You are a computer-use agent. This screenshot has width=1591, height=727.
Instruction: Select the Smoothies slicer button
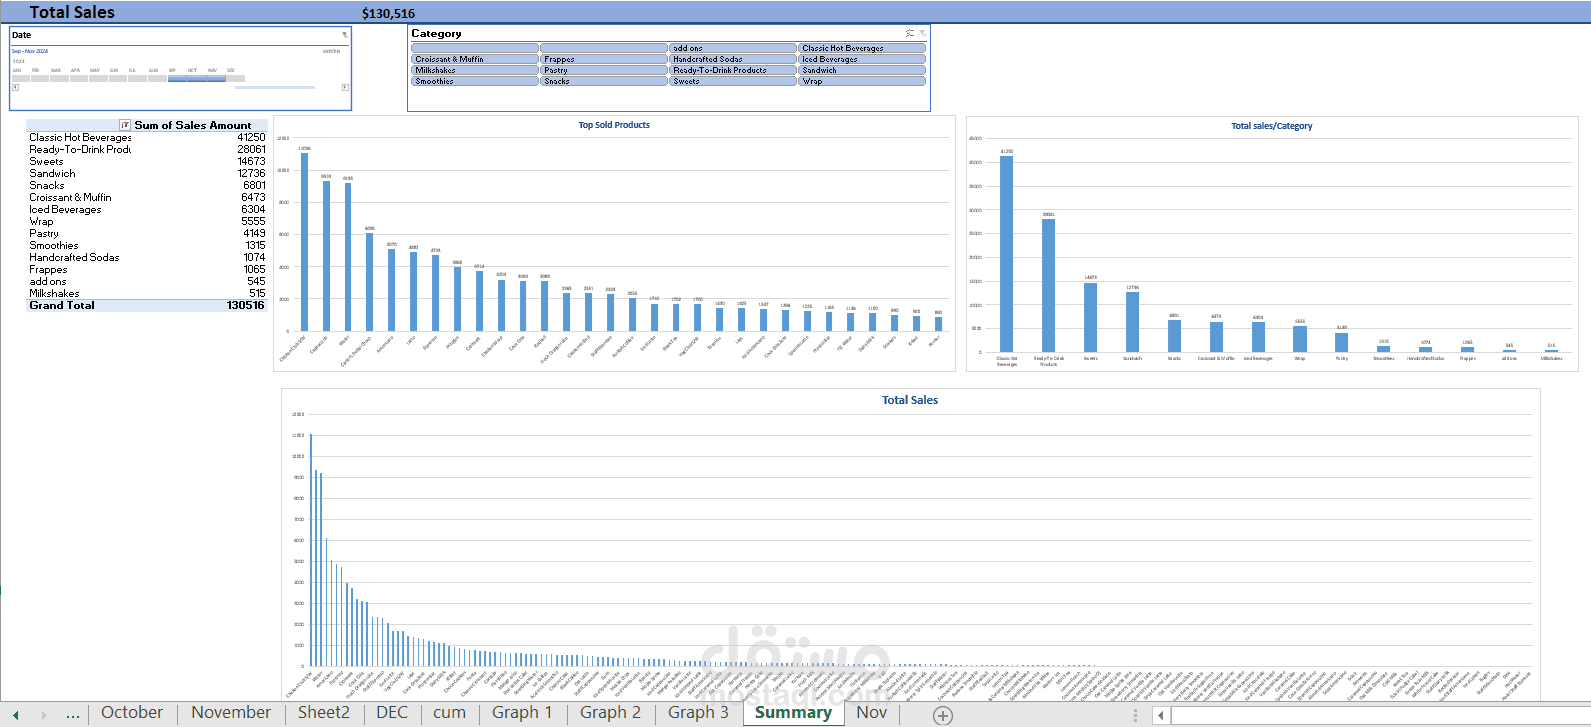point(475,81)
